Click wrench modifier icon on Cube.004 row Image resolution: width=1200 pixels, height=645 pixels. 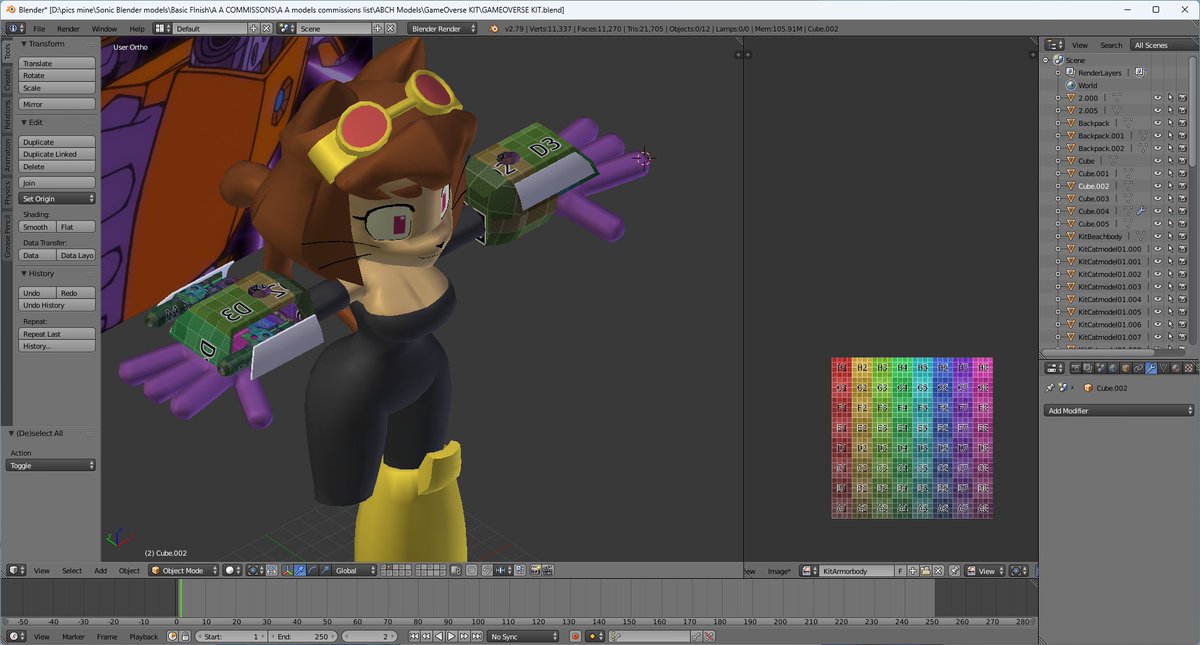click(x=1140, y=211)
